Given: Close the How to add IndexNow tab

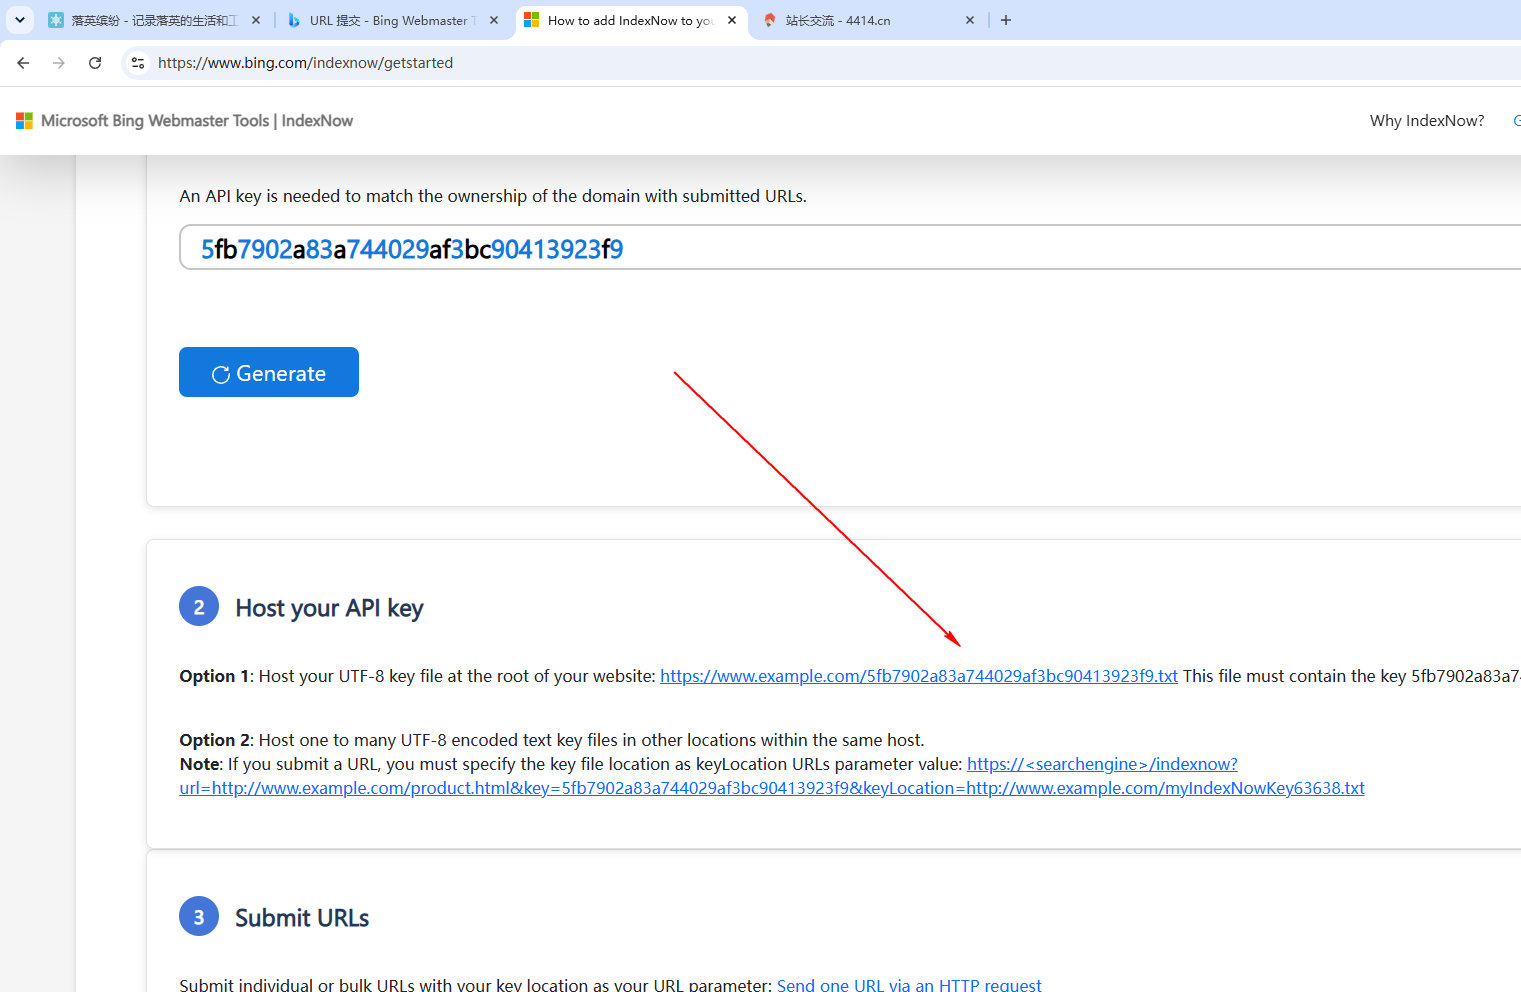Looking at the screenshot, I should pos(732,20).
